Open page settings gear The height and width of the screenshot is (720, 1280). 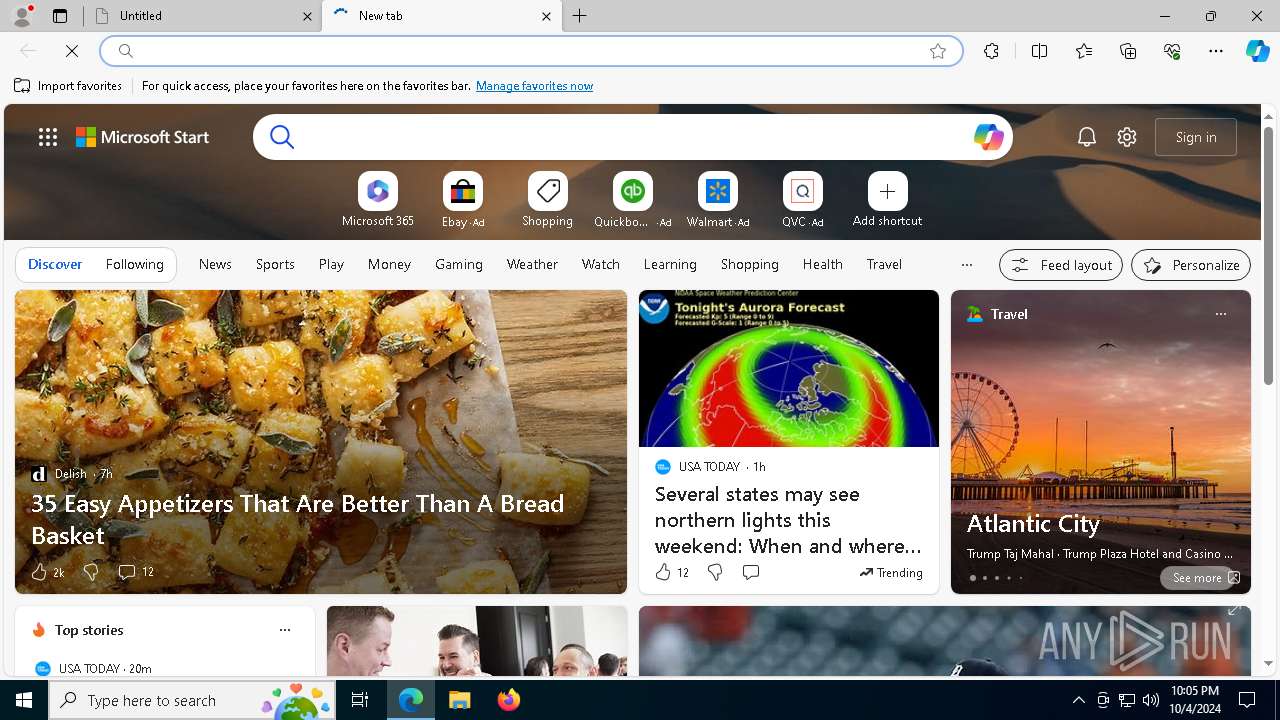pyautogui.click(x=1127, y=137)
